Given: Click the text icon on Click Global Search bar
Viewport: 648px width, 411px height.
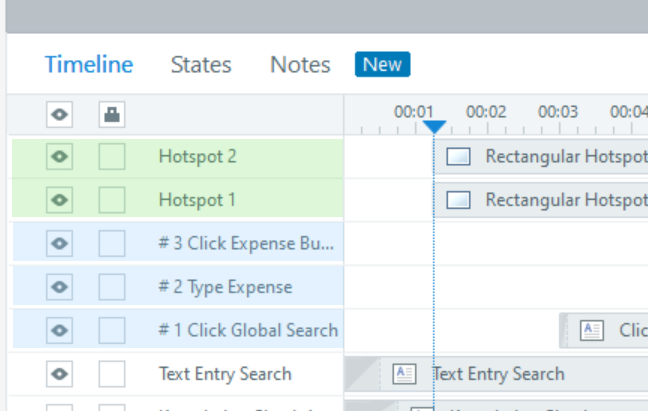Looking at the screenshot, I should click(592, 330).
